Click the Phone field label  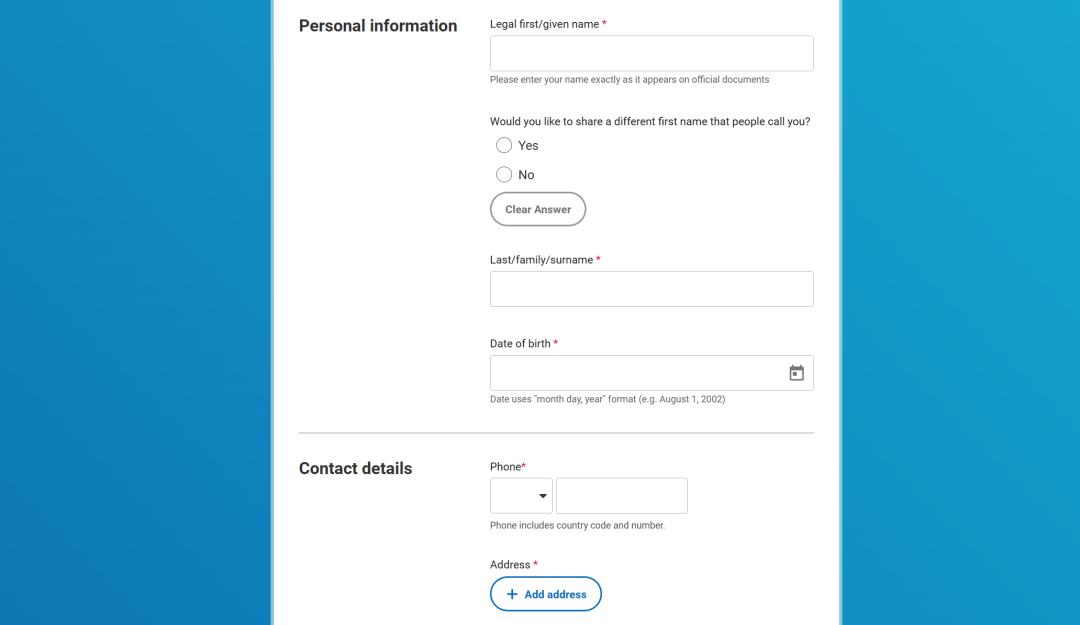[506, 467]
